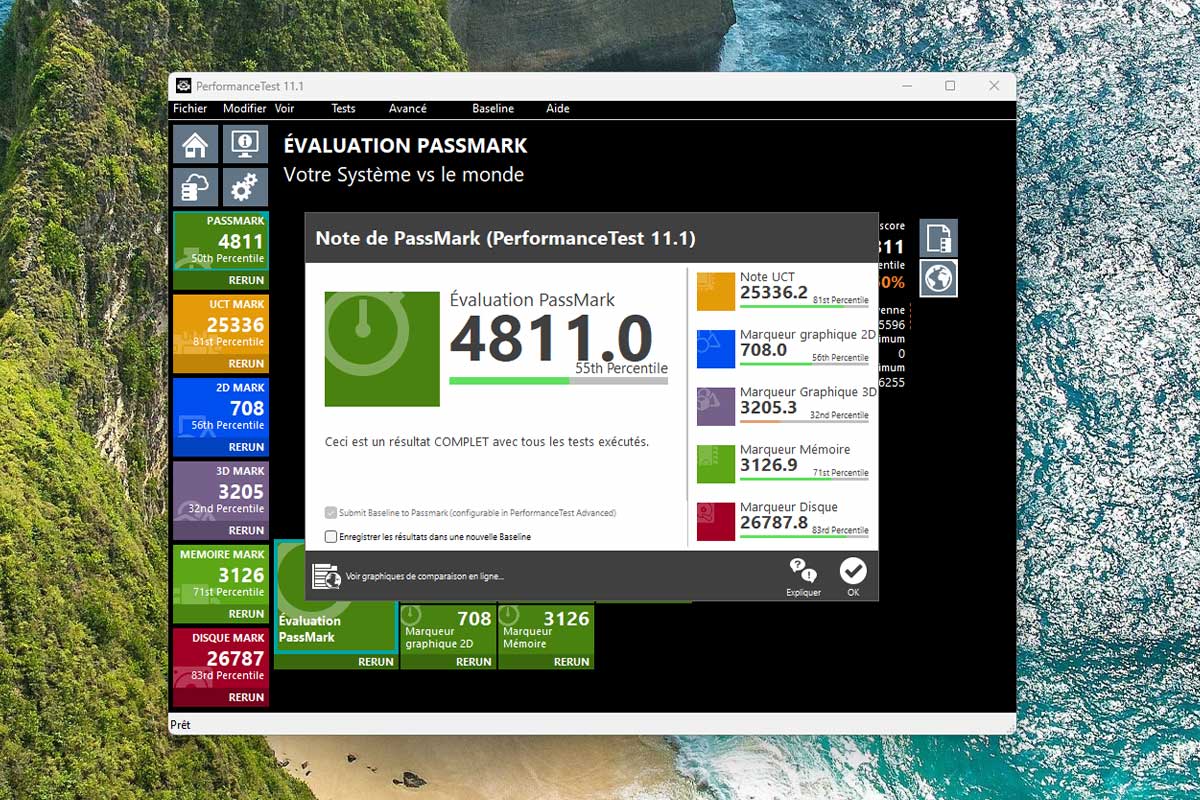Open the system information monitor icon
The image size is (1200, 800).
[x=245, y=144]
